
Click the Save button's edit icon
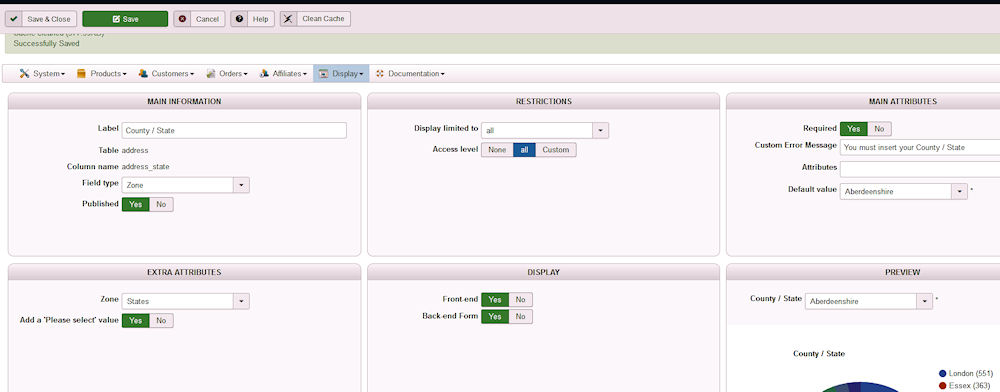[x=116, y=19]
